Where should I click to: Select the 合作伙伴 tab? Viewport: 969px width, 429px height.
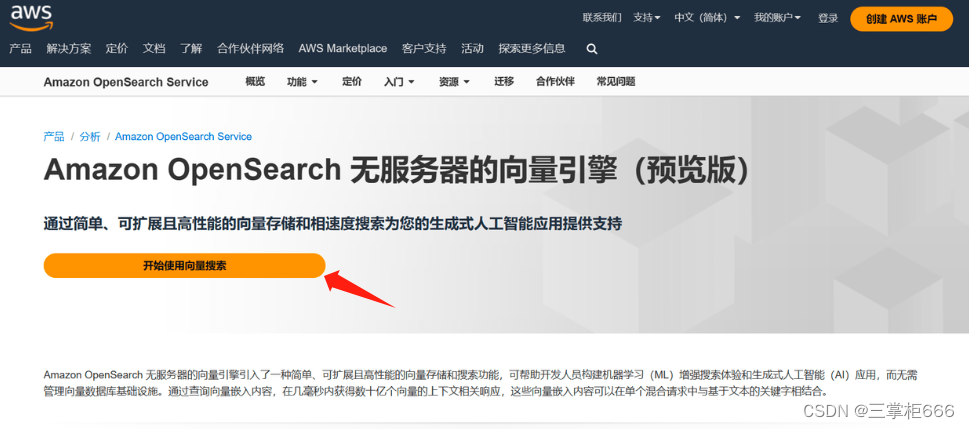[555, 82]
